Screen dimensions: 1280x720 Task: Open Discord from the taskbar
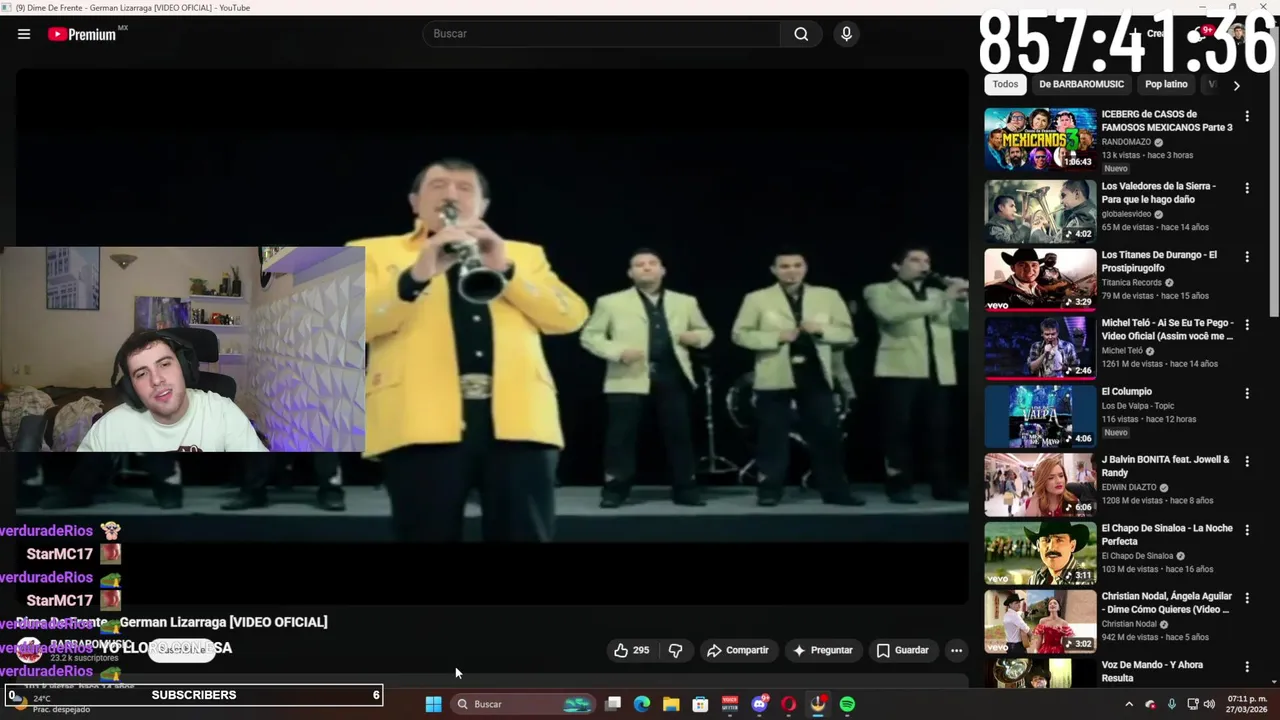pos(759,704)
